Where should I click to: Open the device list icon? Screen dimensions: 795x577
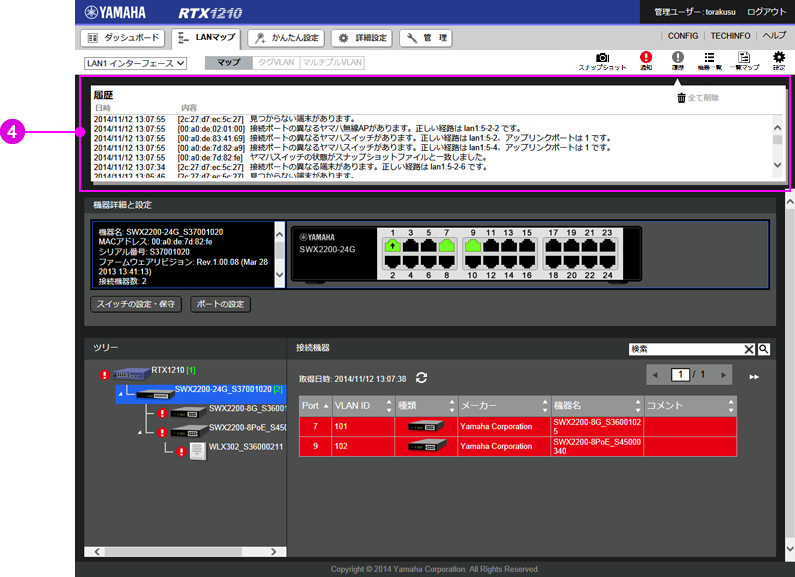pyautogui.click(x=709, y=59)
